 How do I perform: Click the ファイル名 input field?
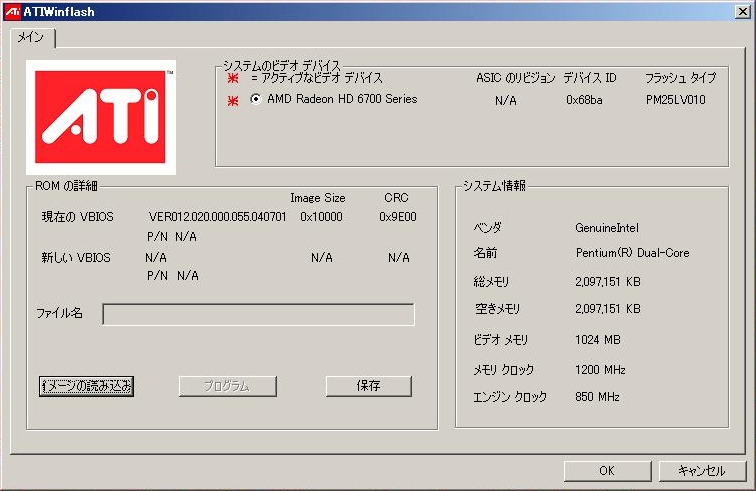point(258,314)
